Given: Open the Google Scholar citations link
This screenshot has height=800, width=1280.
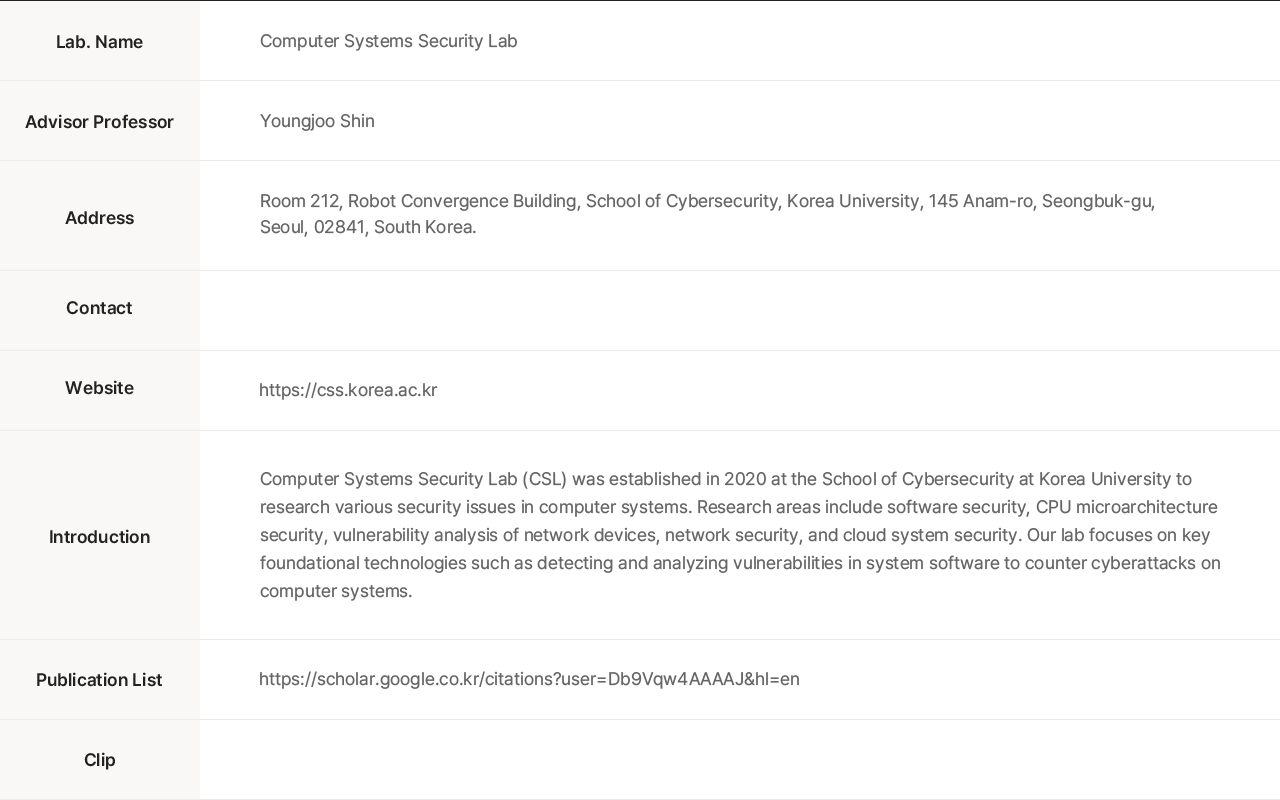Looking at the screenshot, I should click(529, 679).
